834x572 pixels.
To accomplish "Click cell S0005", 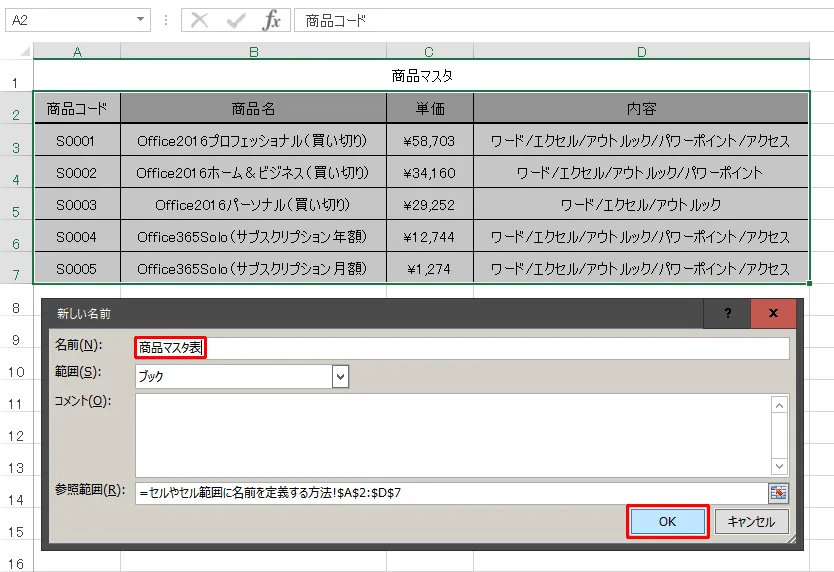I will click(x=77, y=268).
